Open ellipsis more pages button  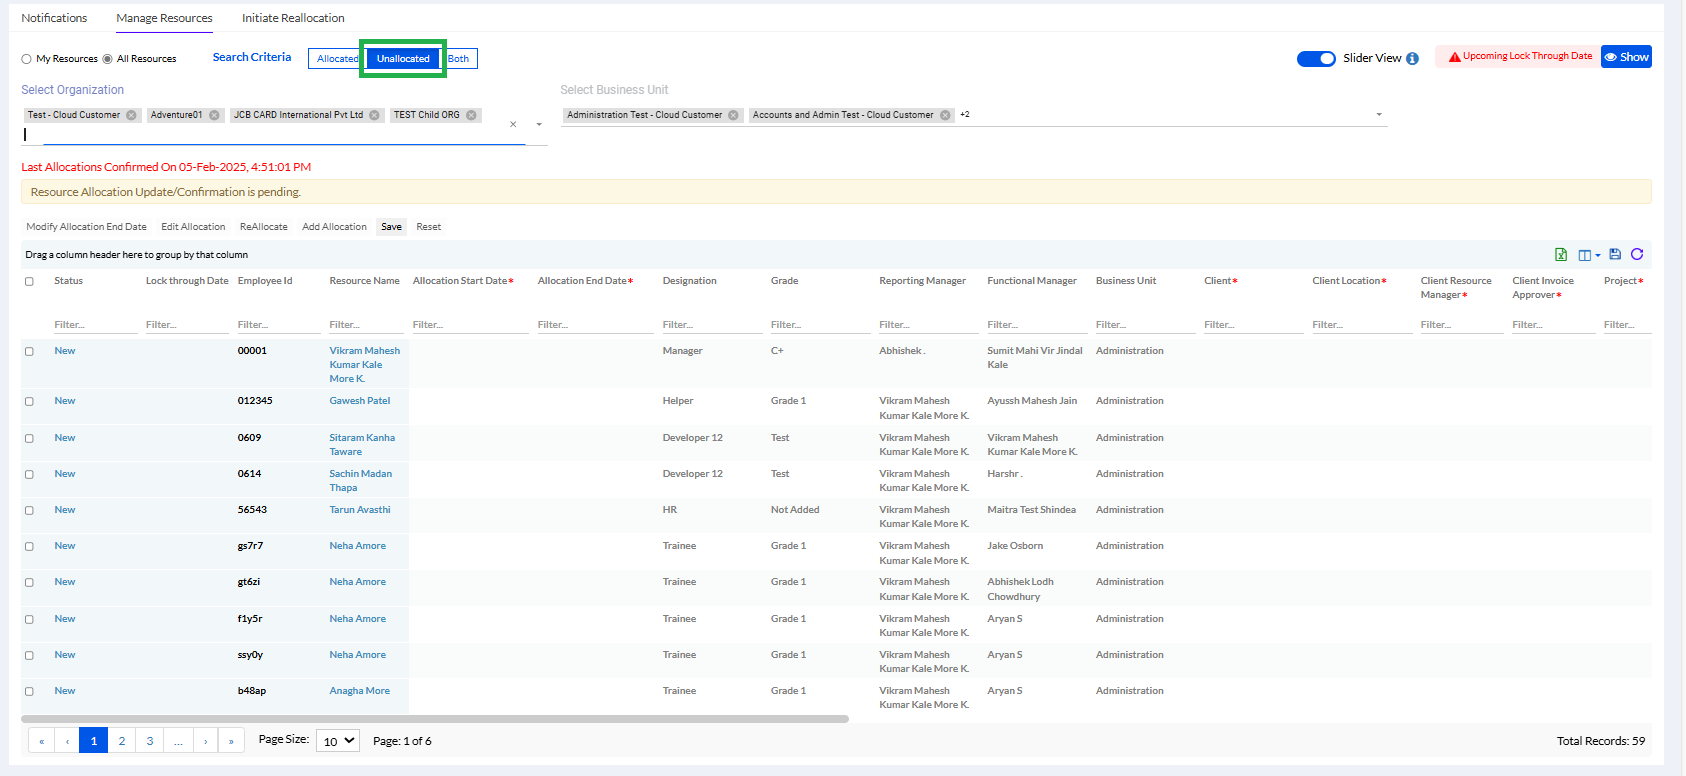(178, 741)
